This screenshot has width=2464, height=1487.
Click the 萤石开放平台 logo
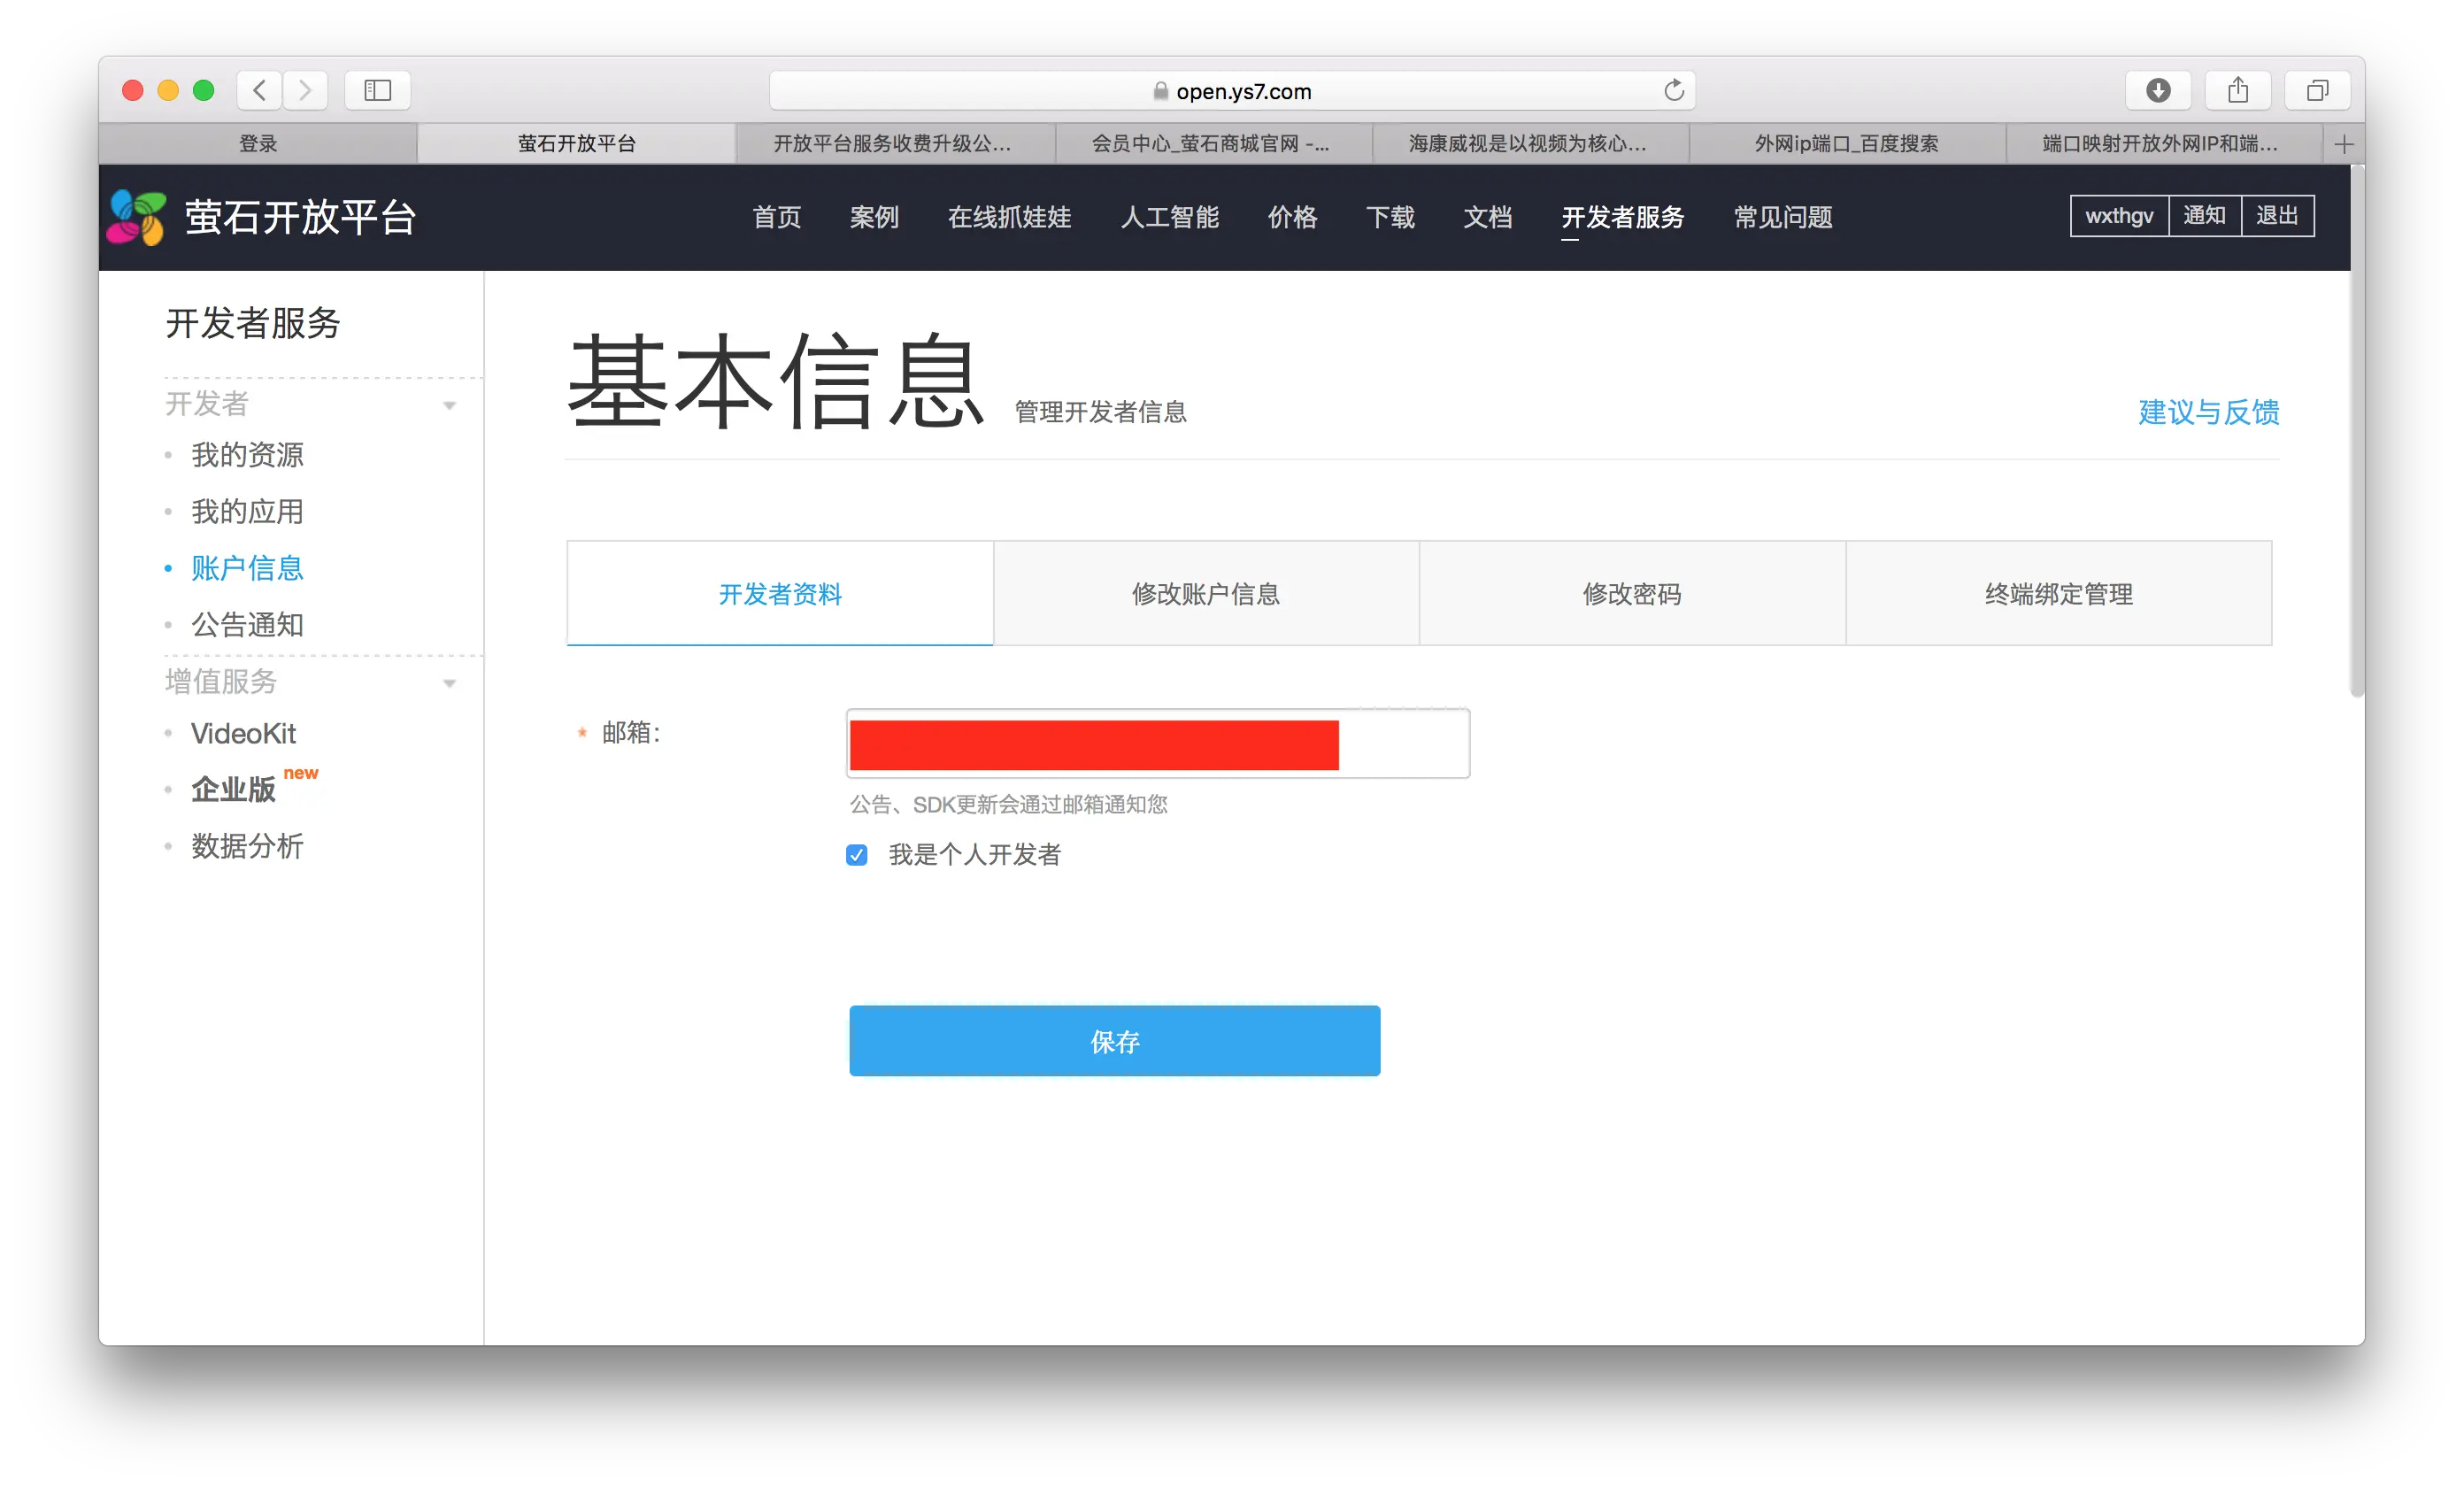point(137,217)
